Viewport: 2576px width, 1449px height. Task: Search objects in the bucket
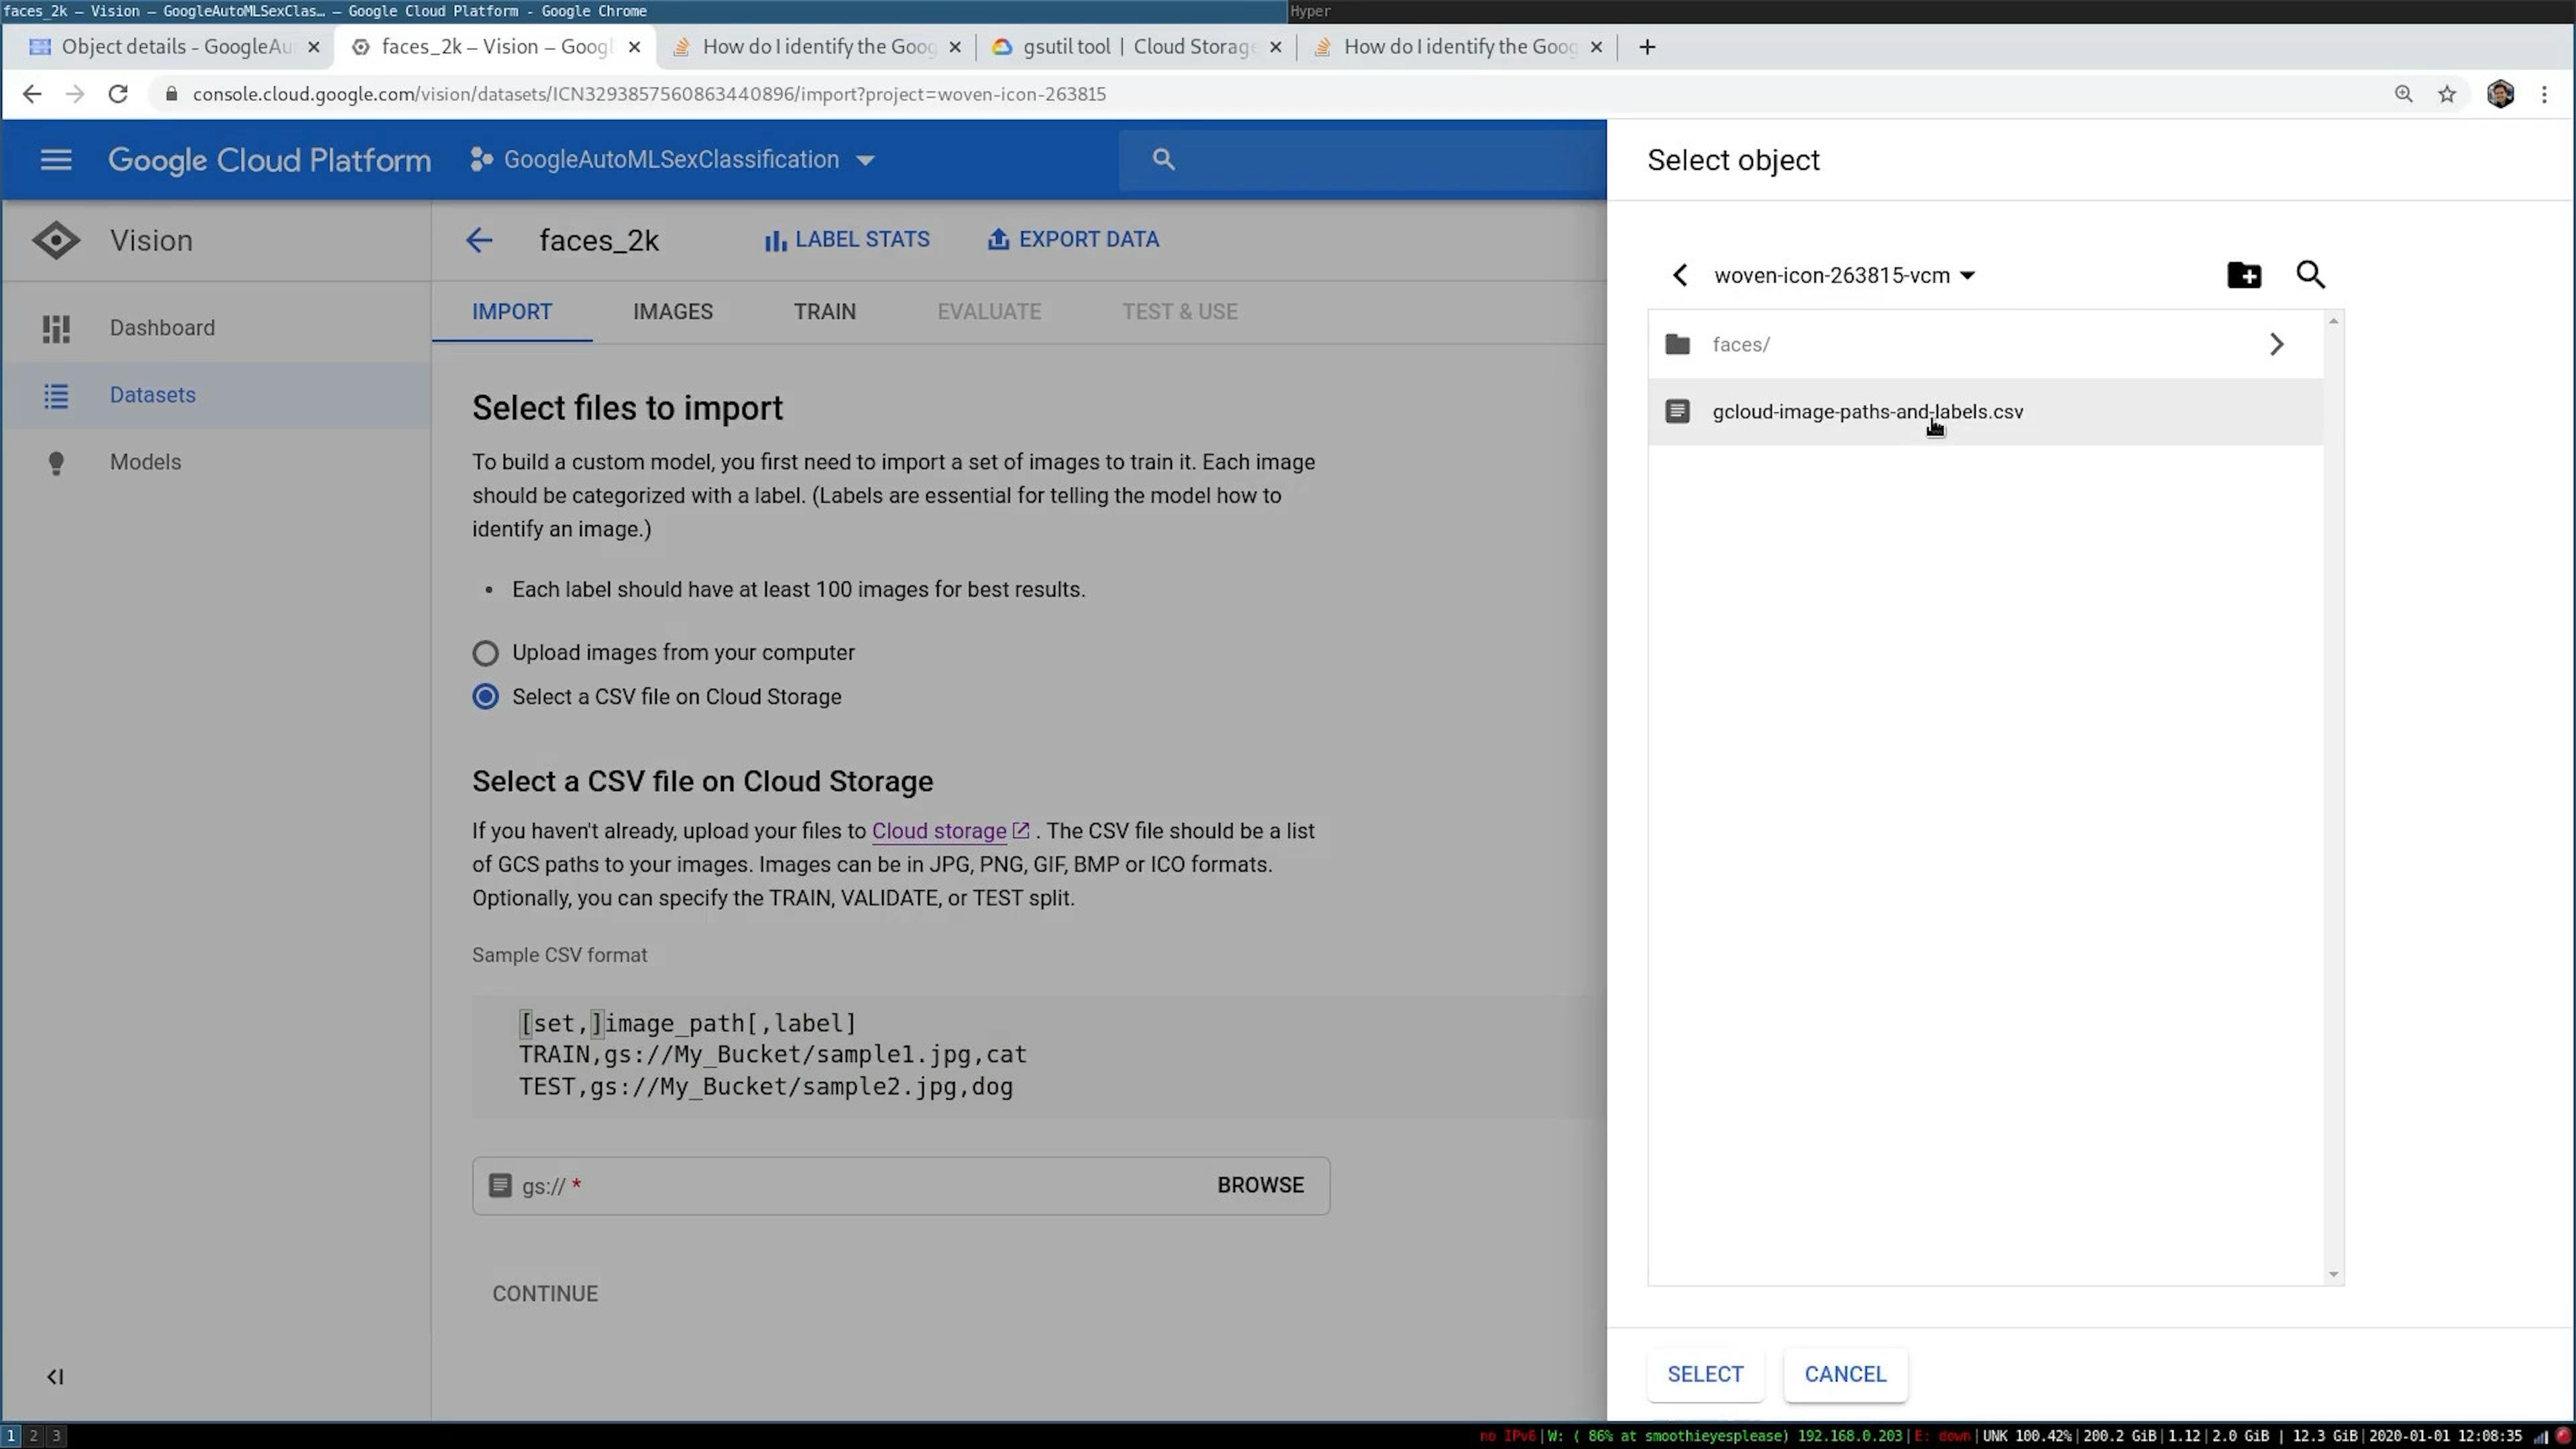click(x=2310, y=275)
